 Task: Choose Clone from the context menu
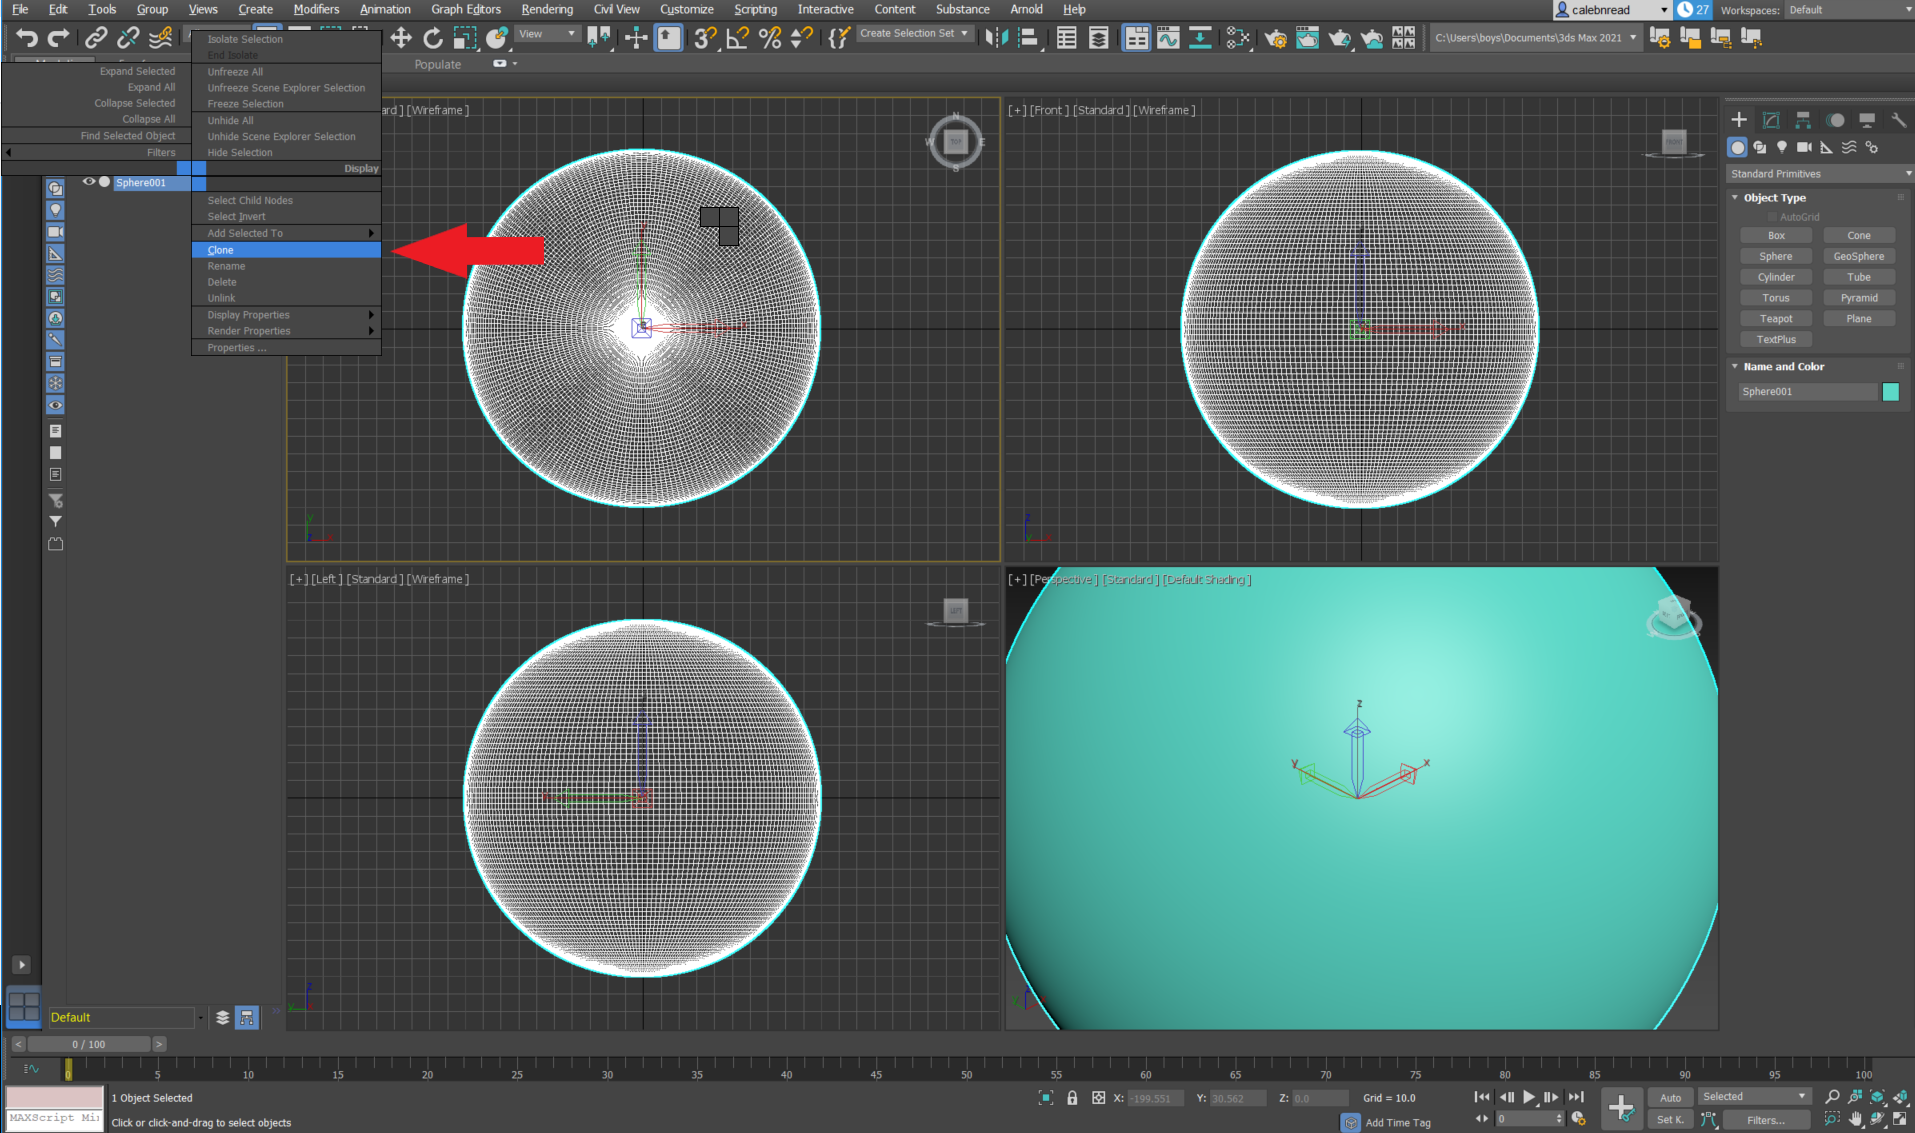[286, 250]
